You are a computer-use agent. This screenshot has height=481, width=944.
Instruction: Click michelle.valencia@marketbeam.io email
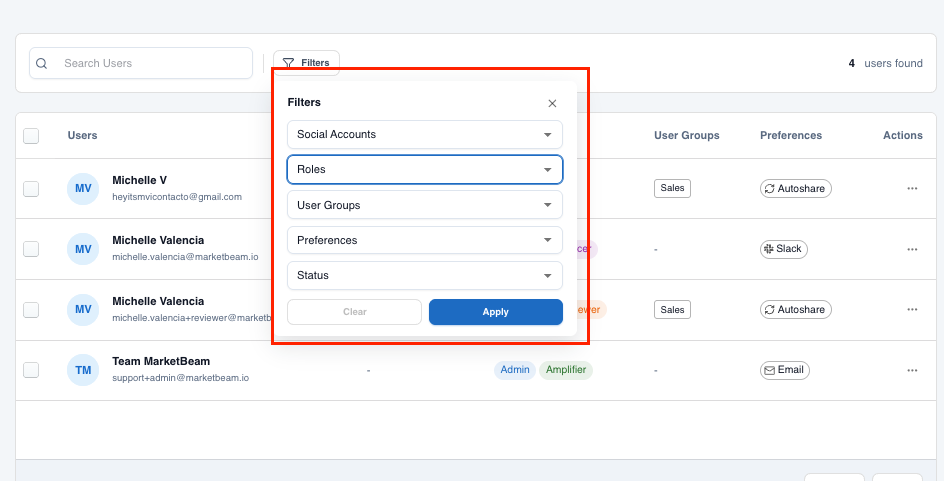(x=185, y=257)
